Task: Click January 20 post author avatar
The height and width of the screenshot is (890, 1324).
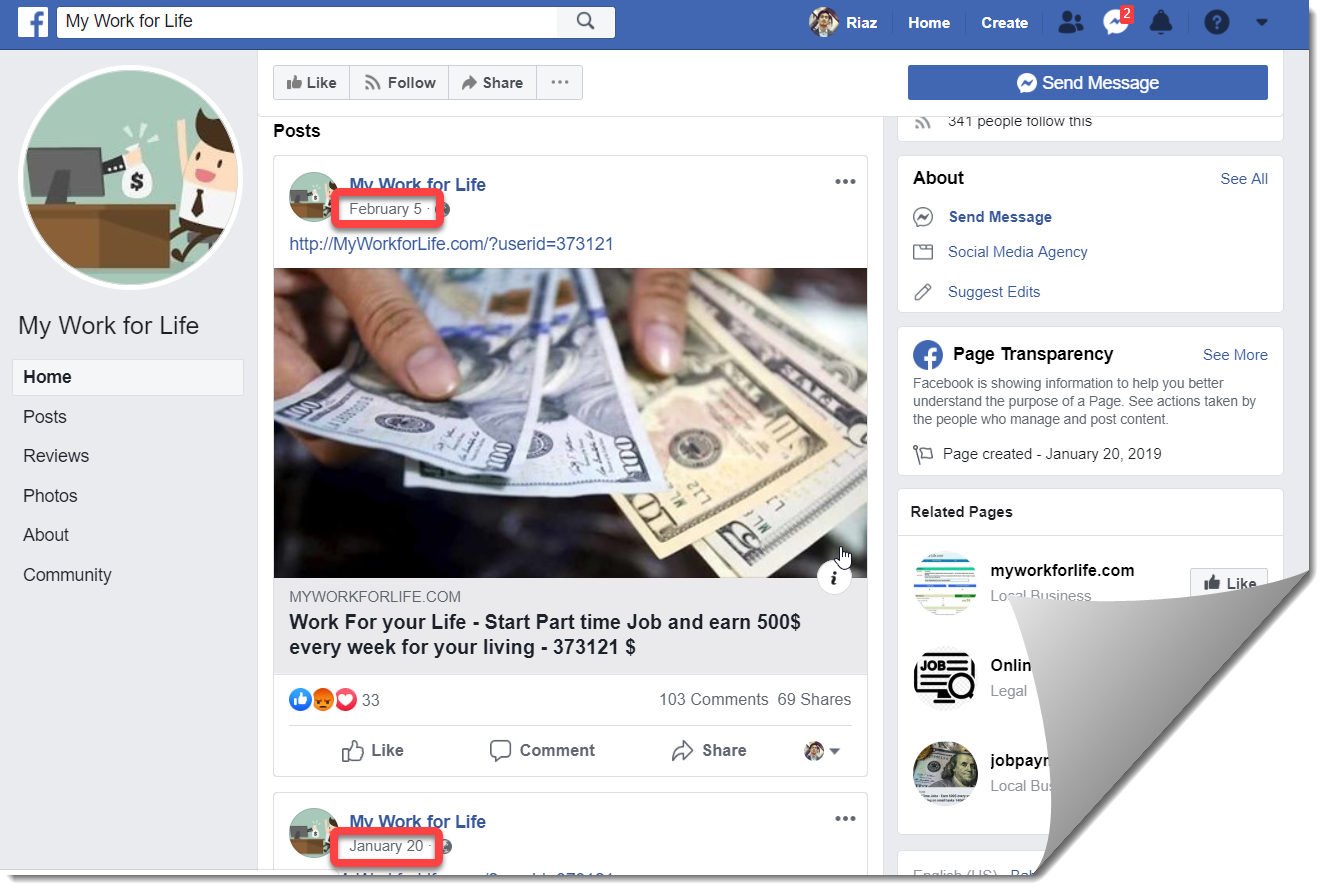Action: (314, 834)
